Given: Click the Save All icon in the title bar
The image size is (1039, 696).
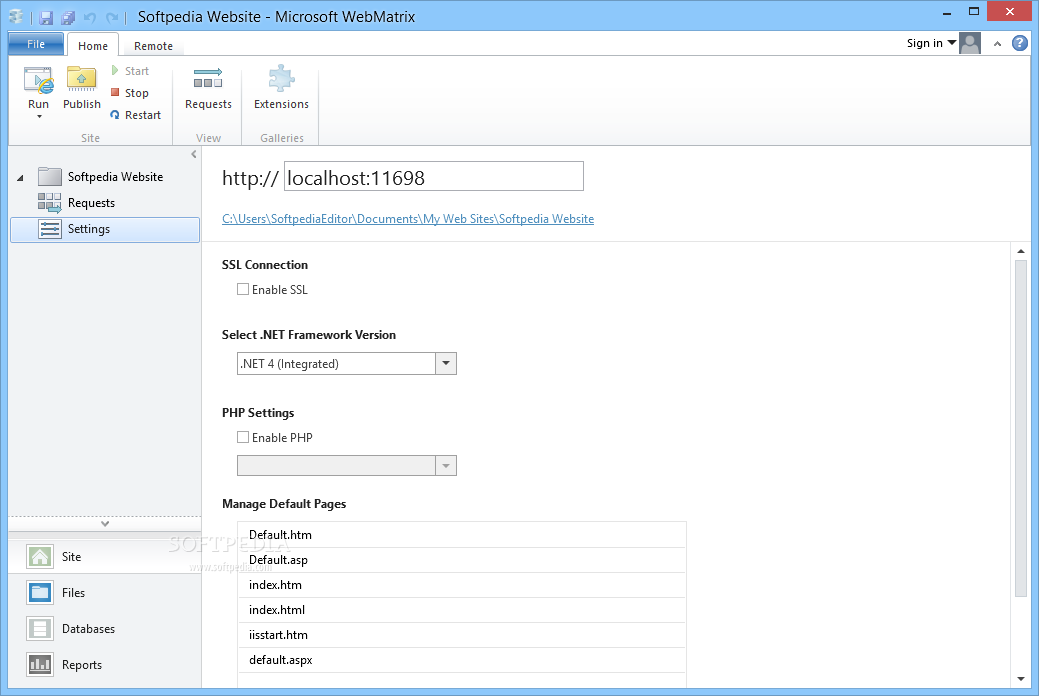Looking at the screenshot, I should (68, 17).
